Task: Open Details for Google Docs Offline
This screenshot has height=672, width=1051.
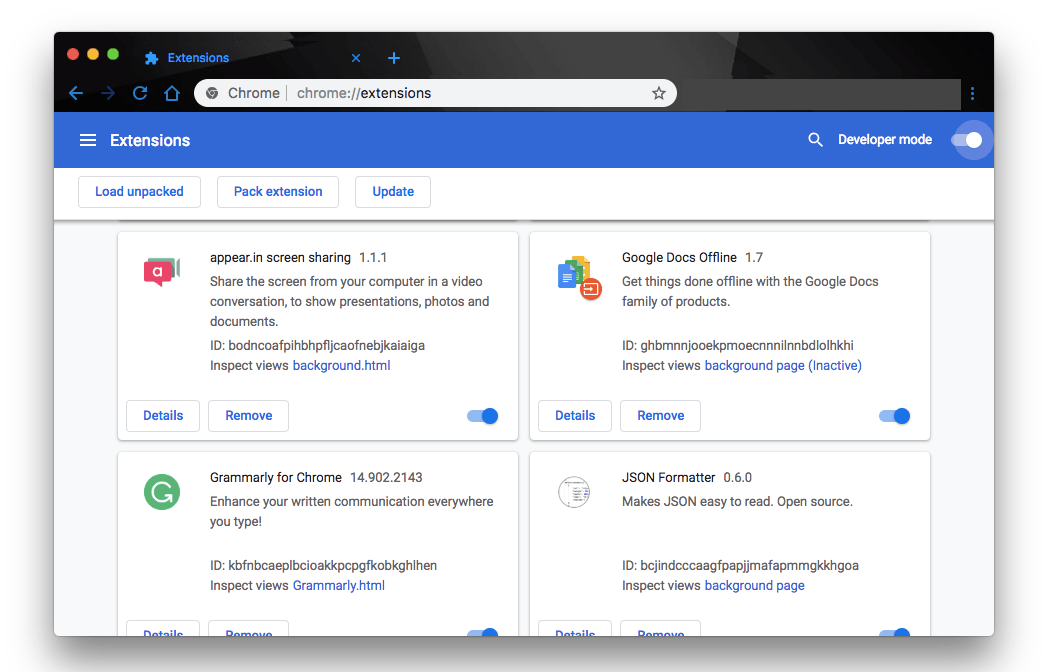Action: [x=575, y=415]
